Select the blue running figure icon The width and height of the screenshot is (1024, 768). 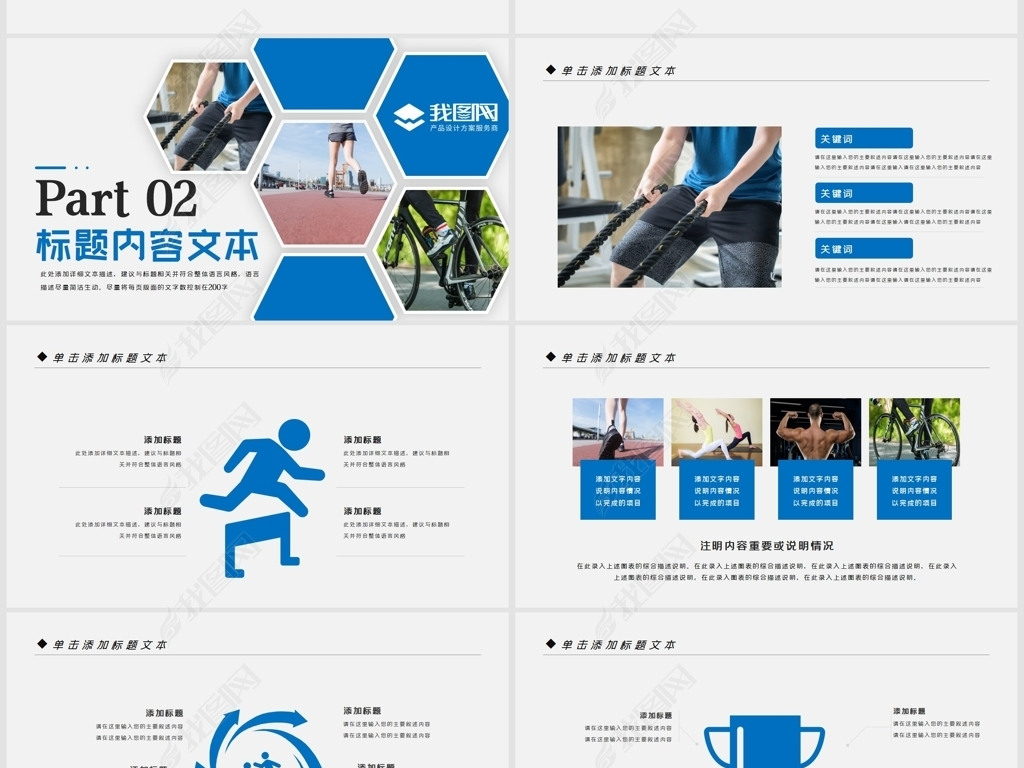coord(263,498)
